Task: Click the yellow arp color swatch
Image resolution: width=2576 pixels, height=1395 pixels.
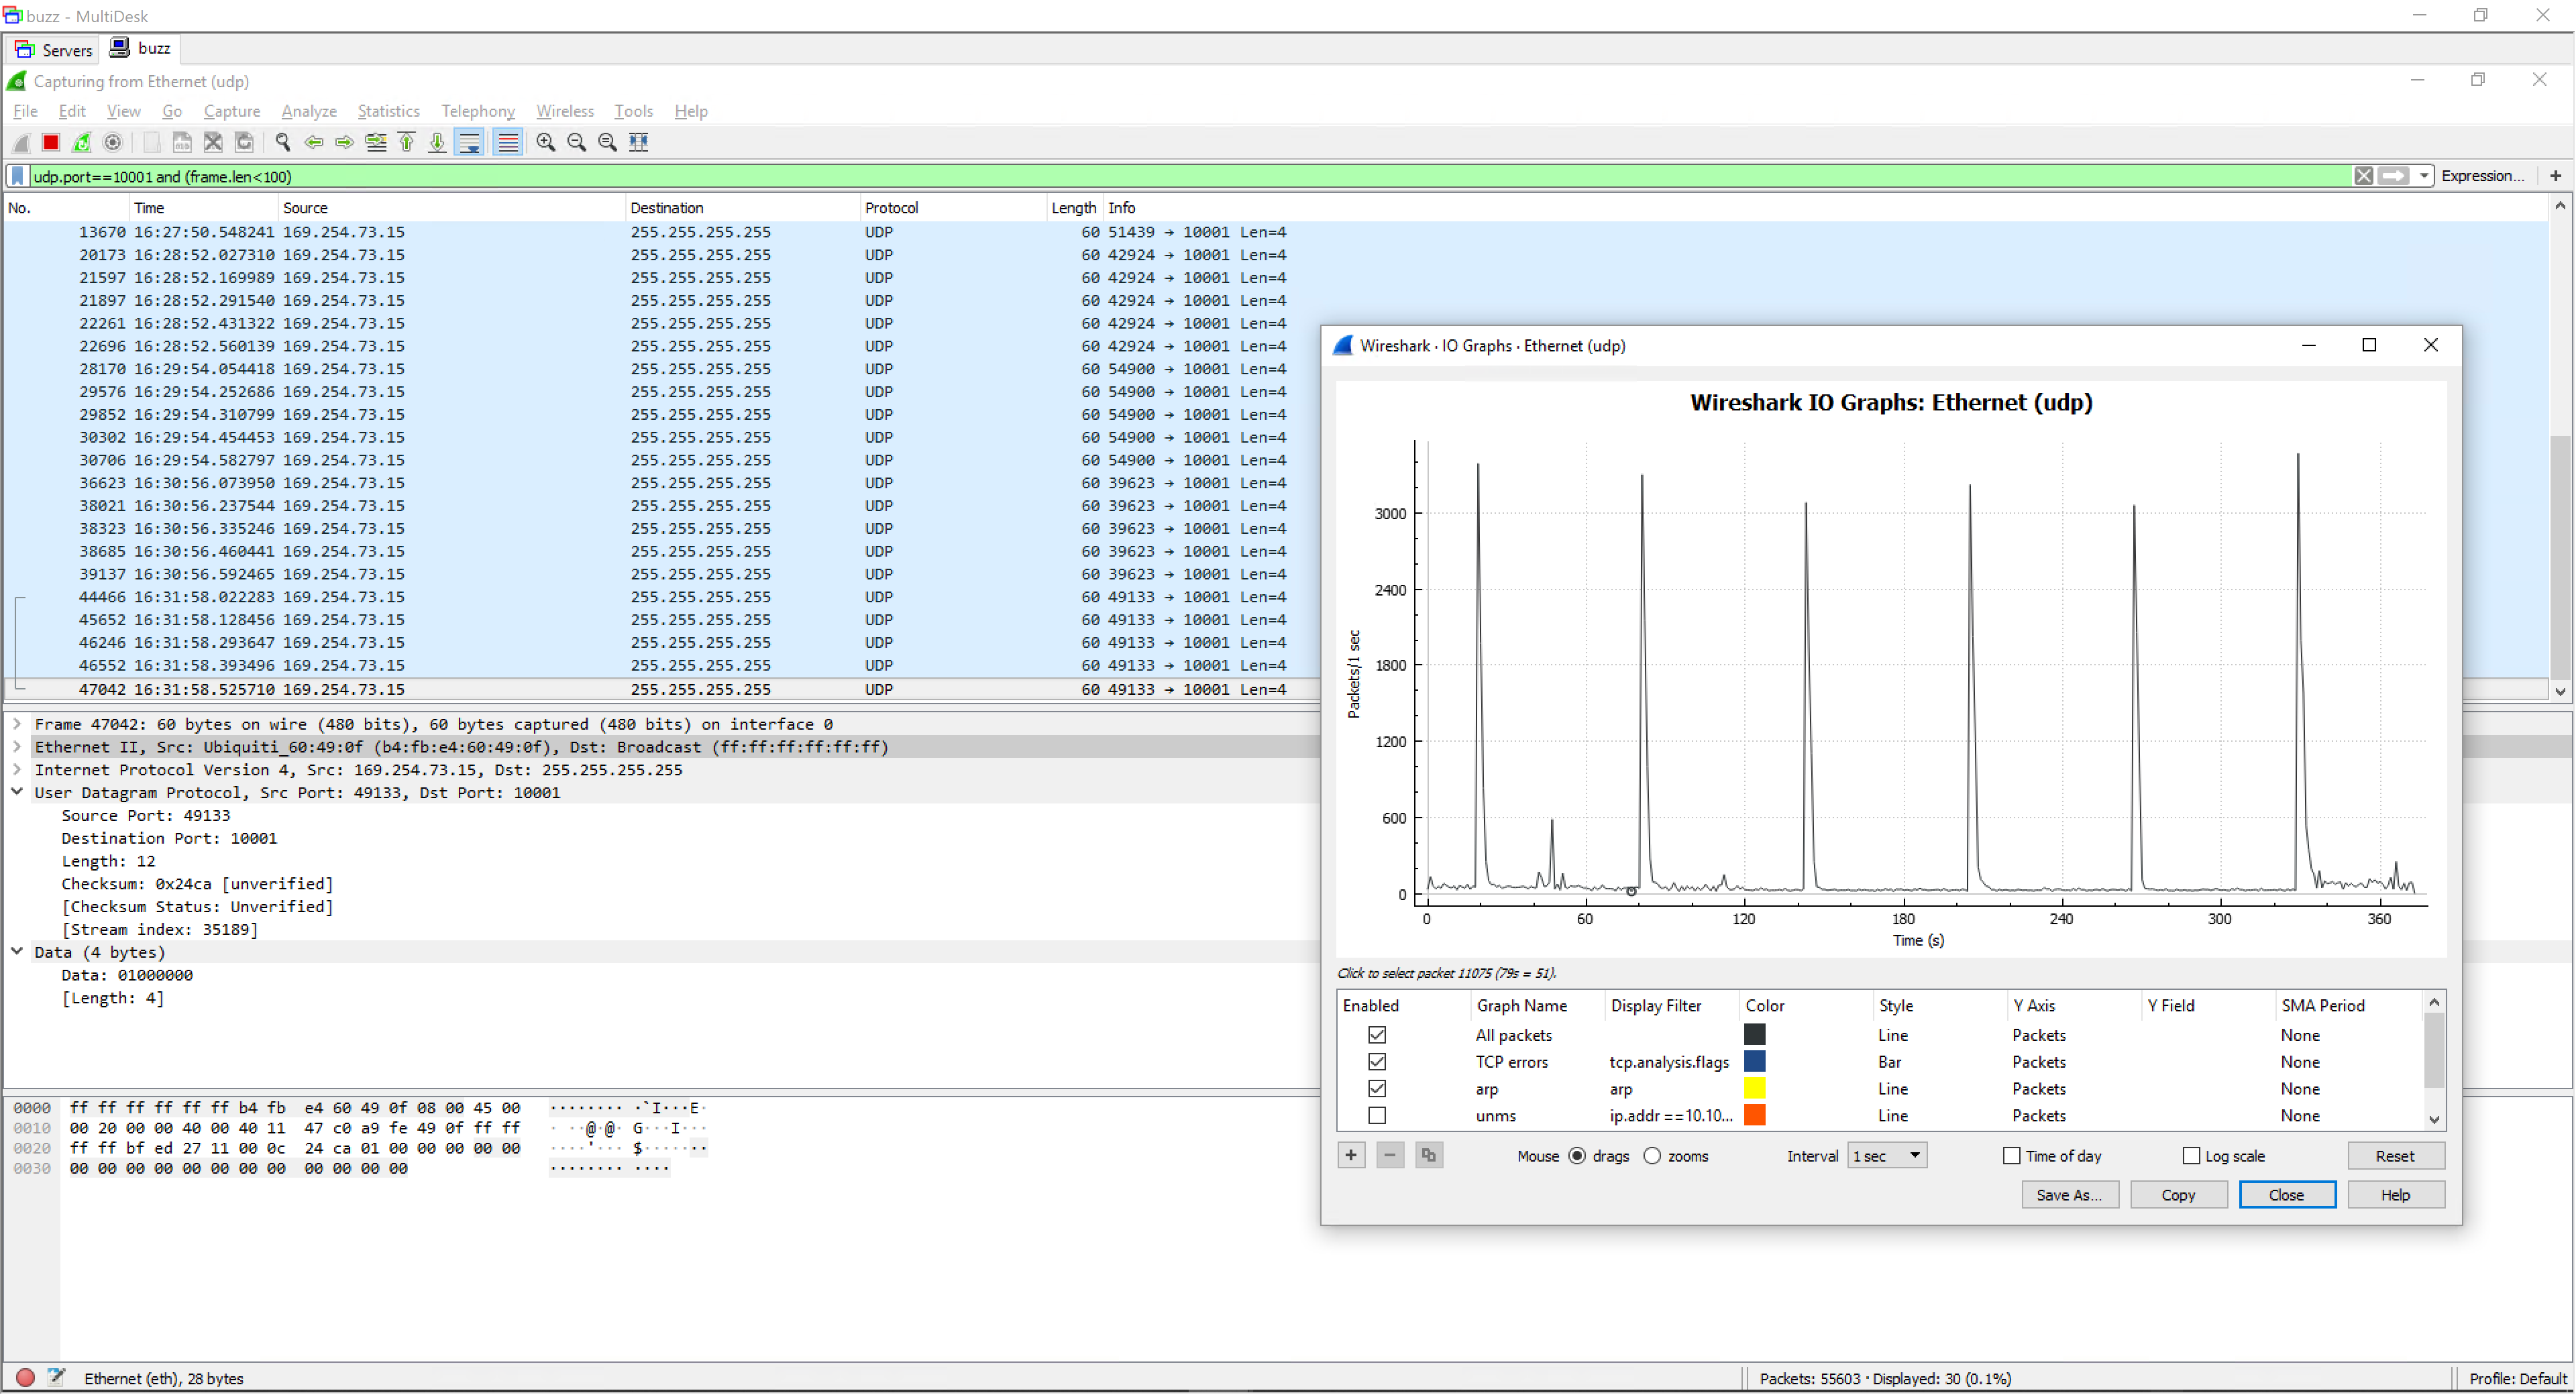Action: [x=1754, y=1089]
